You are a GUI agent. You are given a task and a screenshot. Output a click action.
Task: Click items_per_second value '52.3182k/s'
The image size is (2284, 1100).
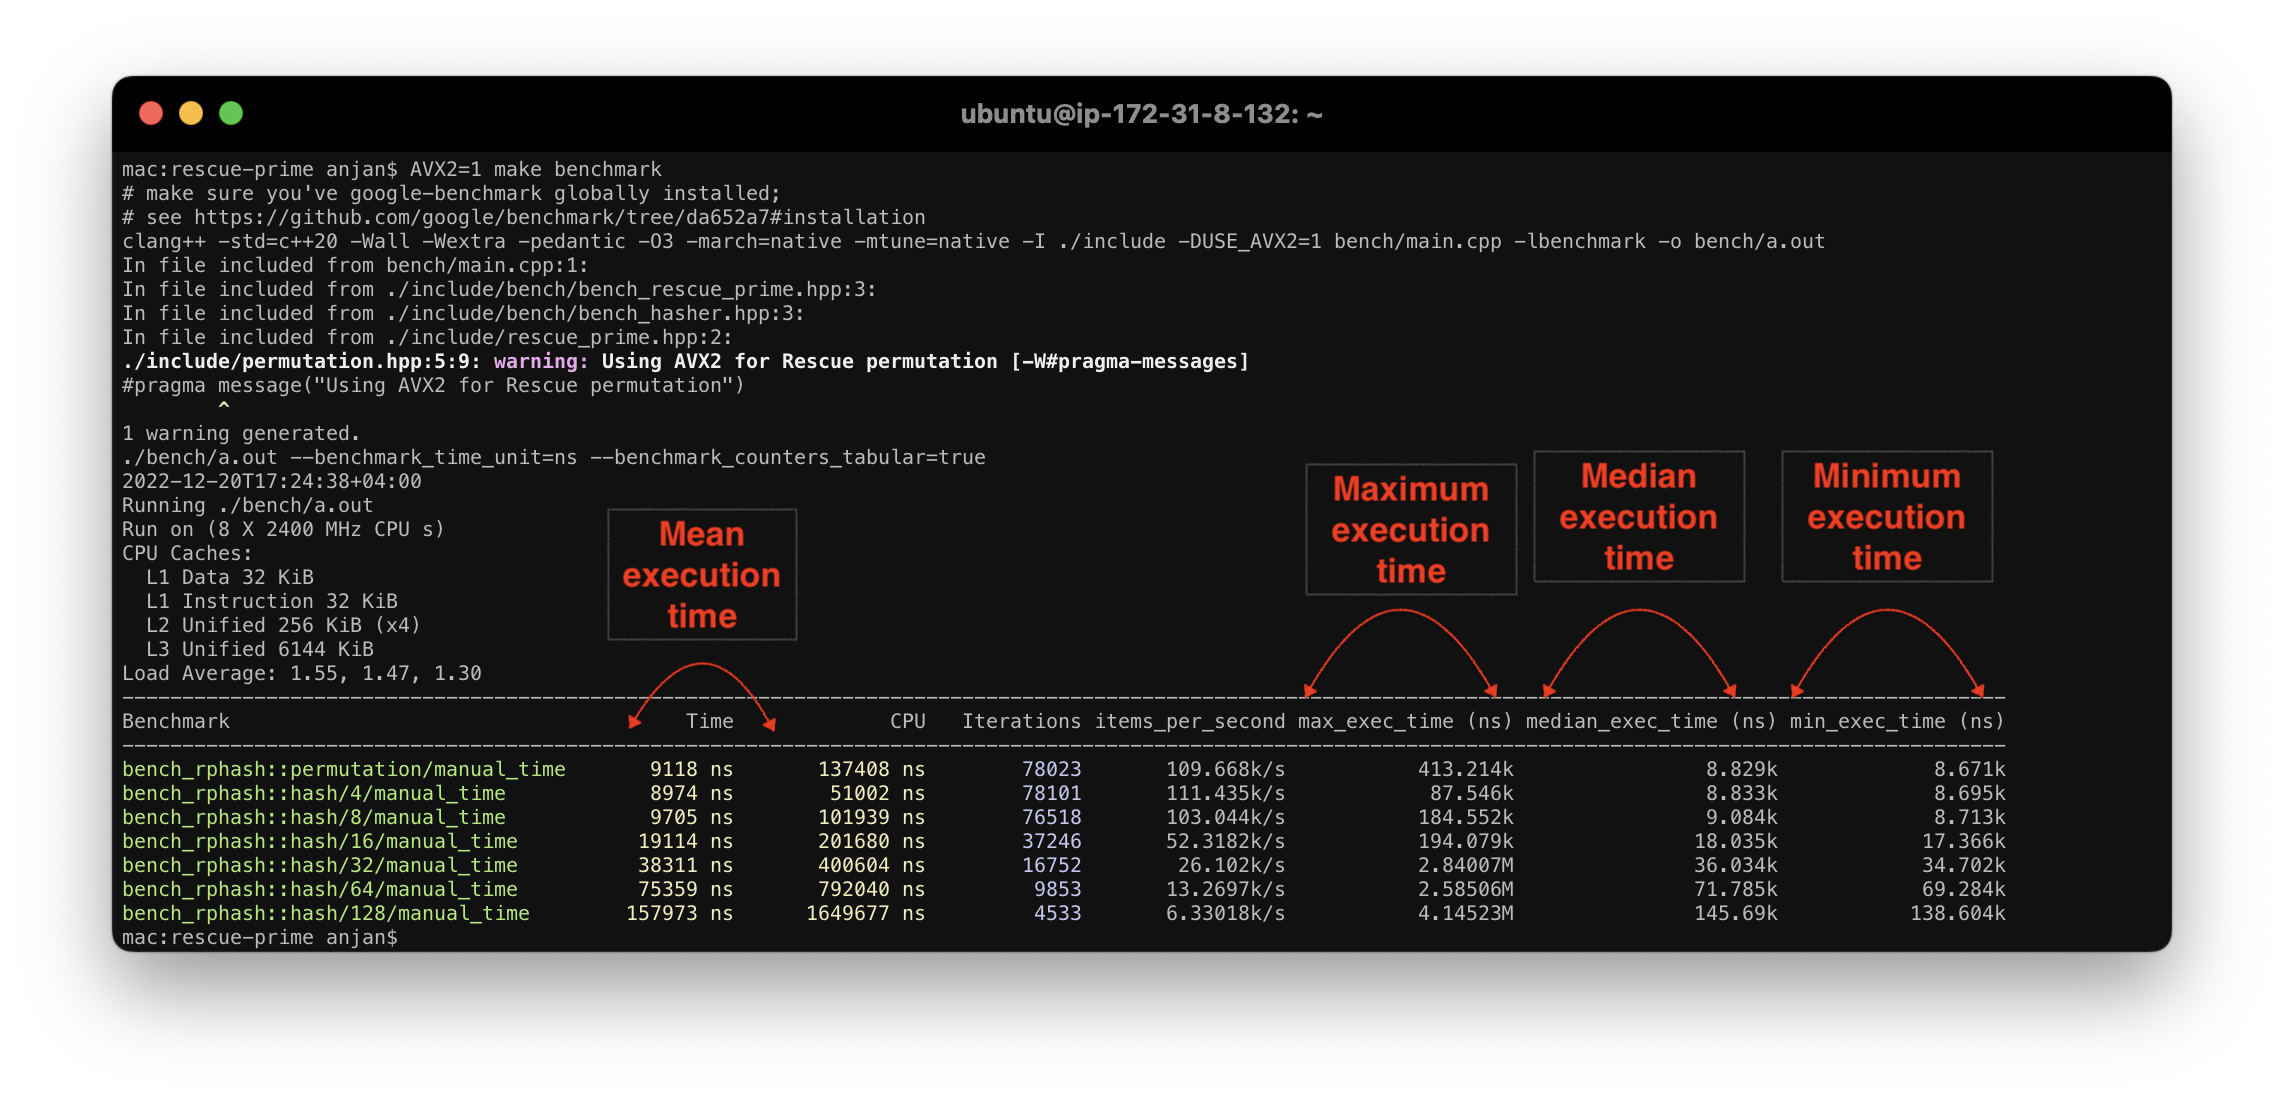pyautogui.click(x=1226, y=841)
